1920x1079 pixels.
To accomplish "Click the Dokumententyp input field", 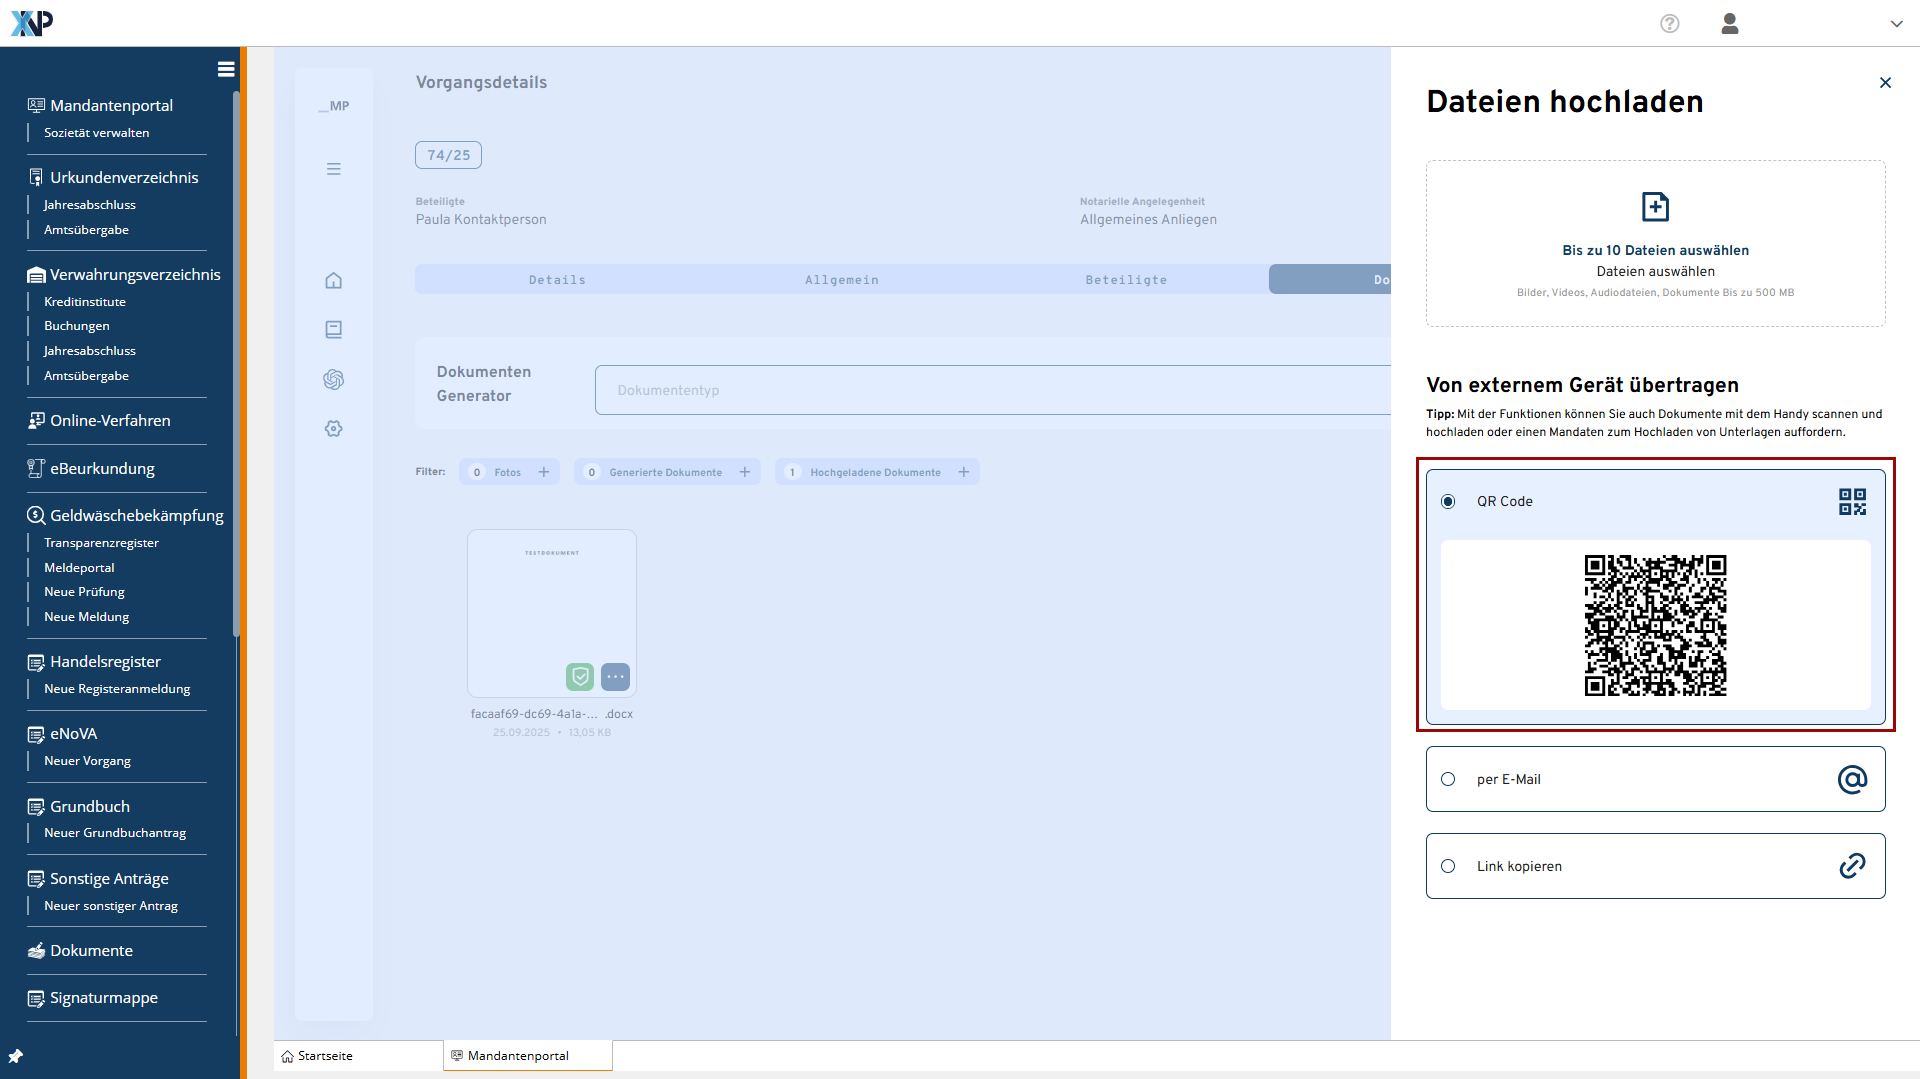I will click(993, 390).
